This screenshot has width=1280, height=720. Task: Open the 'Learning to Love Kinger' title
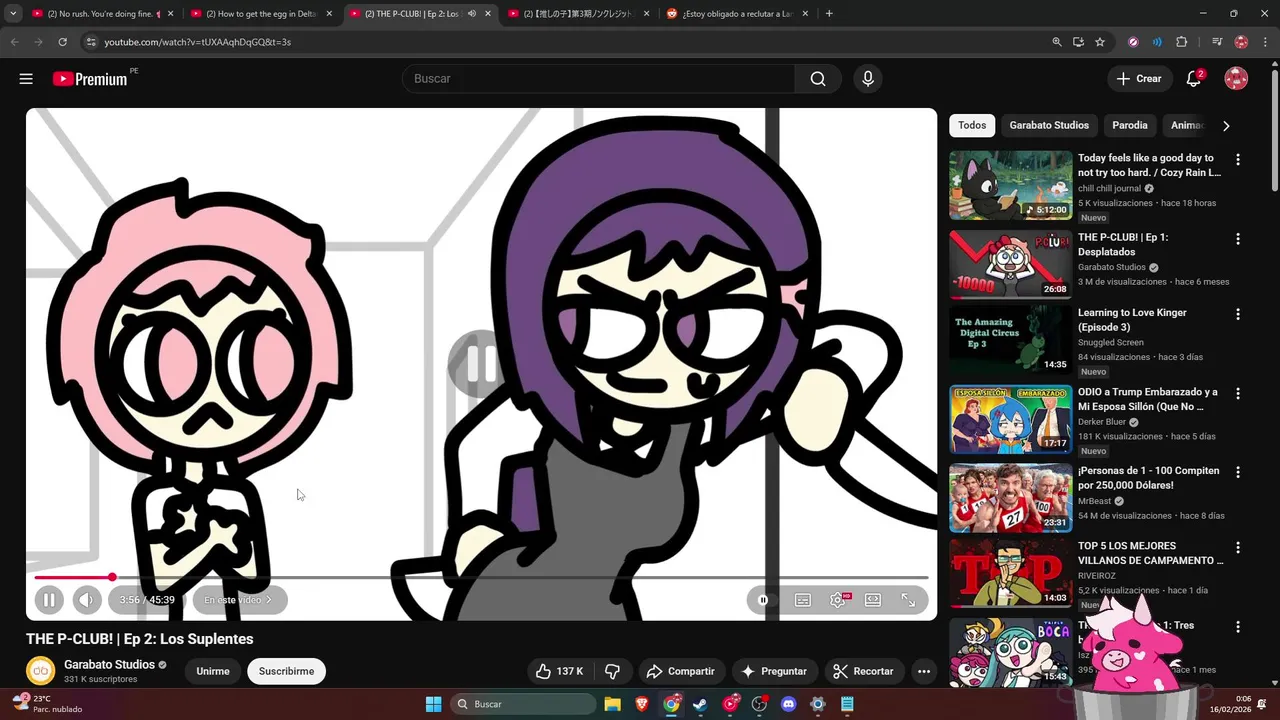tap(1132, 320)
